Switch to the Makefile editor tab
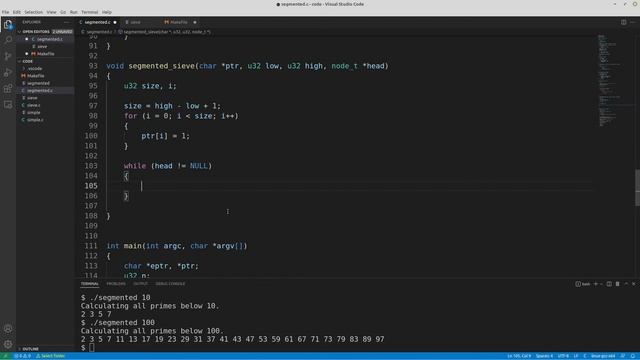Viewport: 640px width, 360px height. [179, 22]
